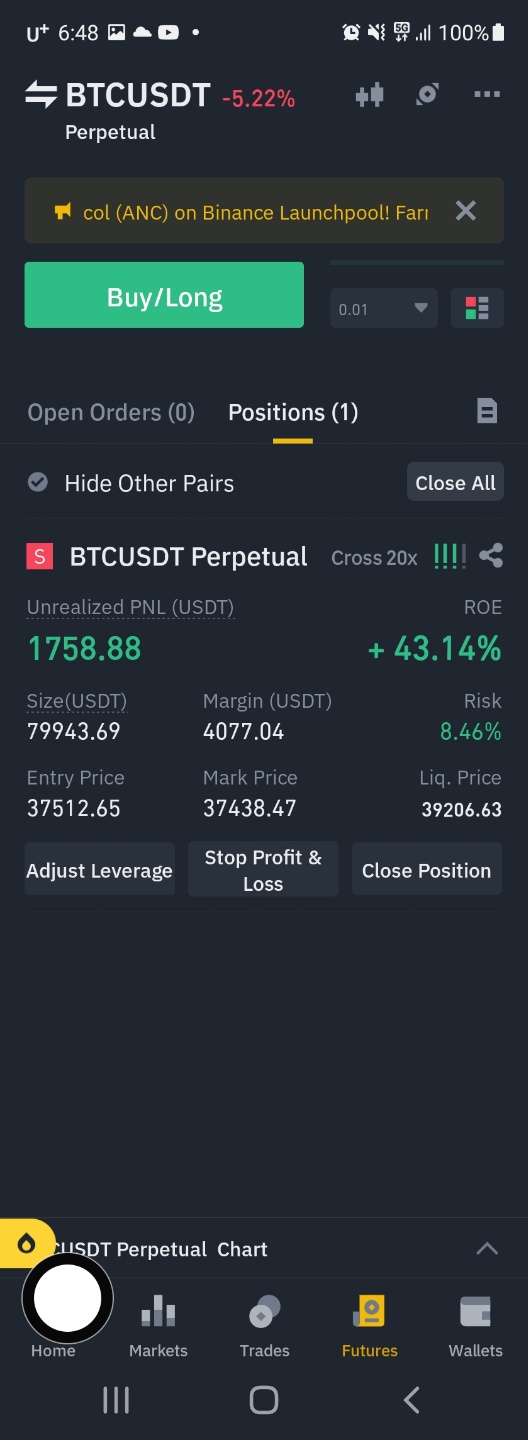Tap the swap pair arrows icon beside BTCUSDT

click(41, 95)
